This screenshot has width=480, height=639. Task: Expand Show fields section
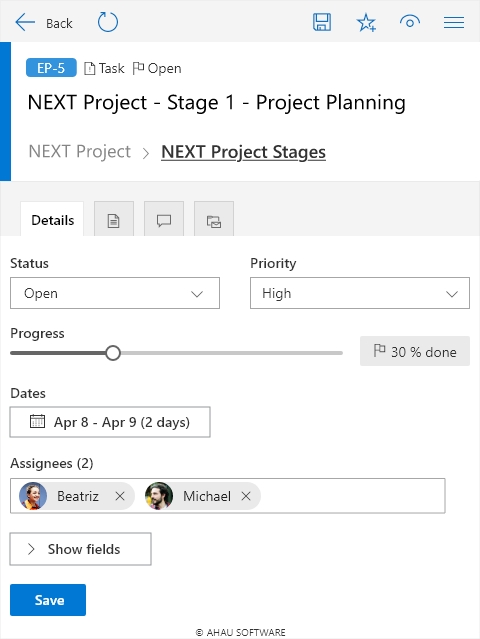coord(81,549)
